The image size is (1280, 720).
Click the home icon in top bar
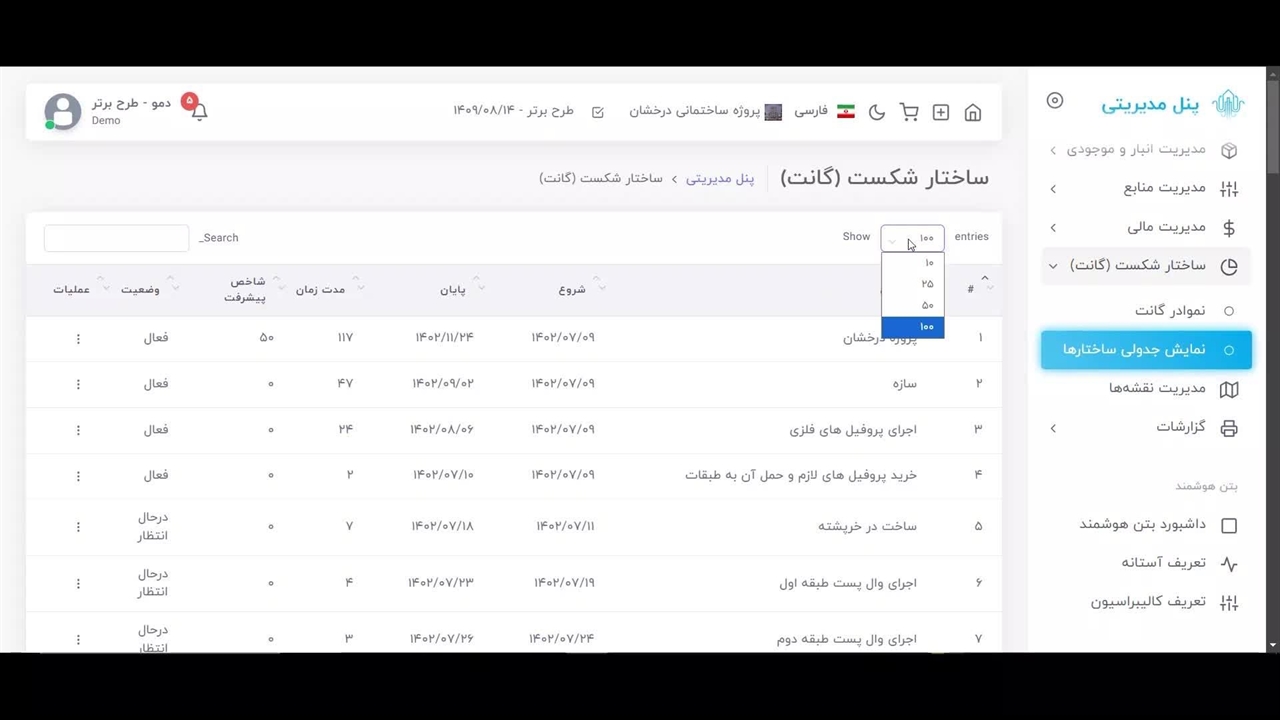(972, 113)
